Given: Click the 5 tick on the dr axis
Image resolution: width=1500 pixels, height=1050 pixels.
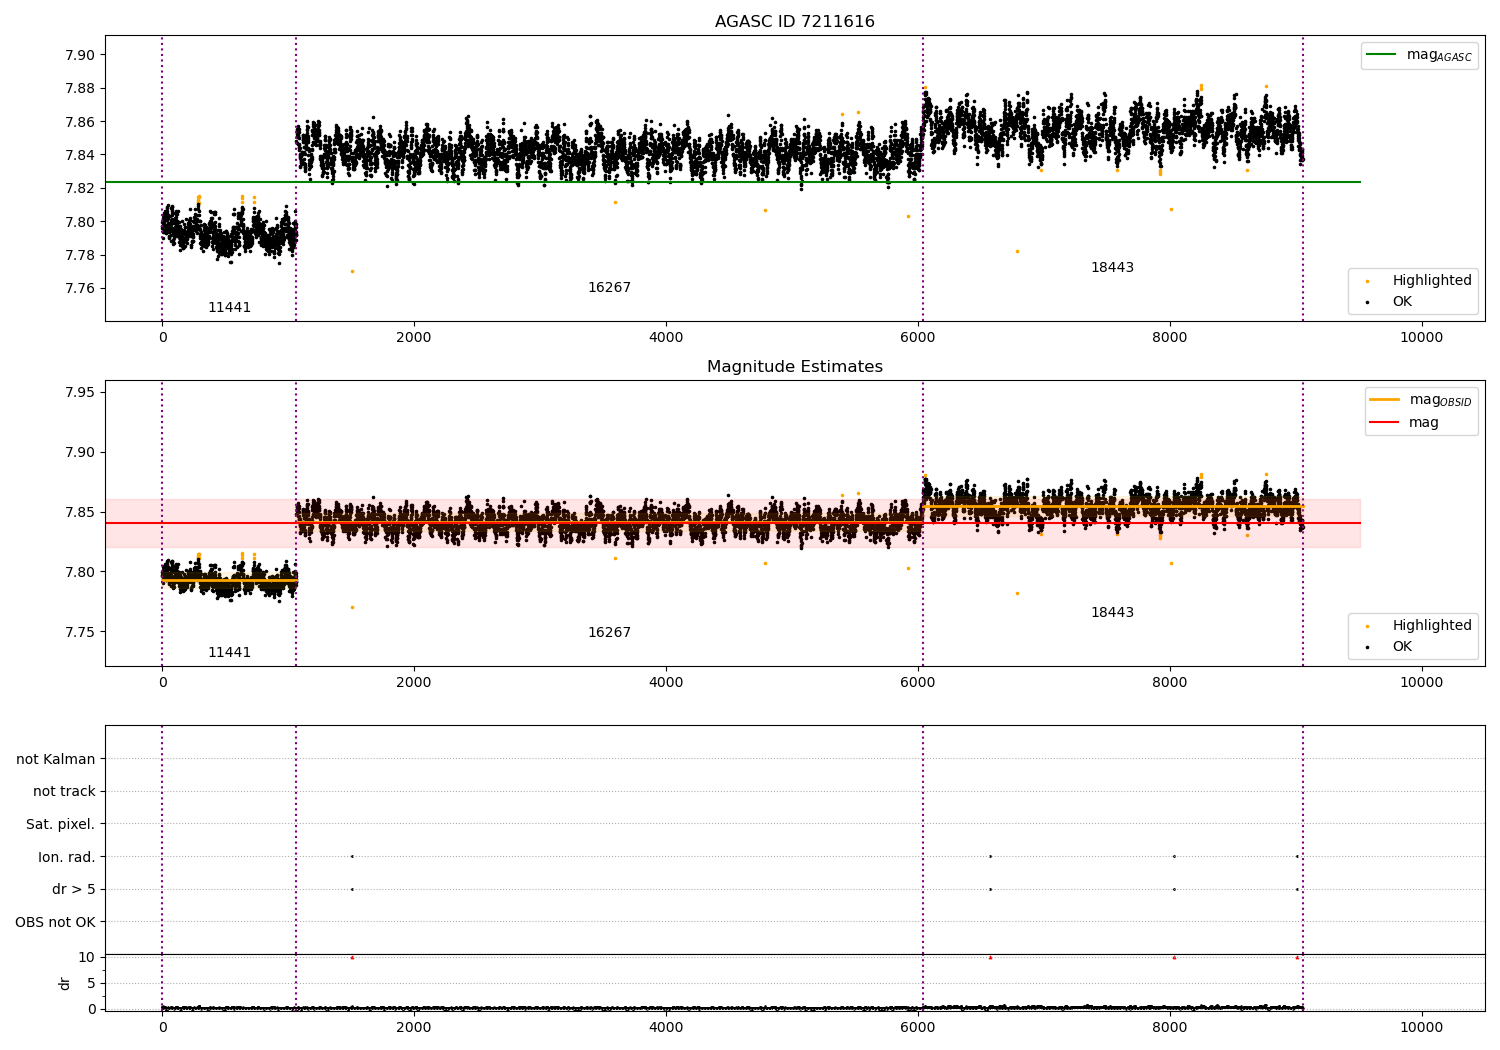Looking at the screenshot, I should (x=91, y=984).
